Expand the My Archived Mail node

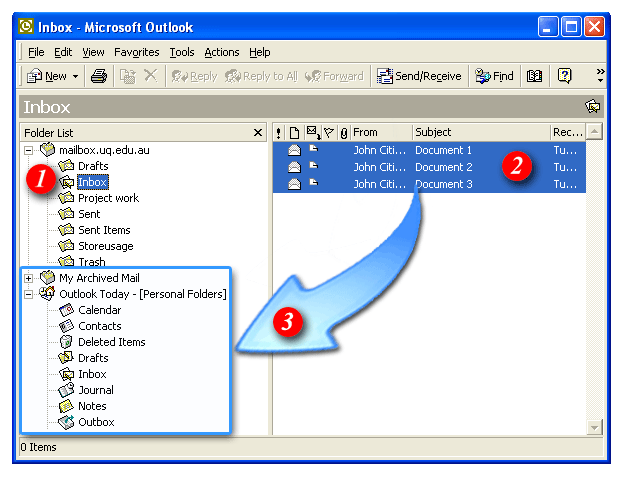tap(29, 278)
